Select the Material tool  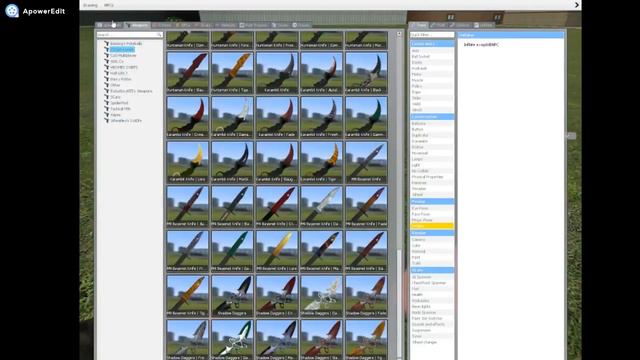click(x=432, y=251)
